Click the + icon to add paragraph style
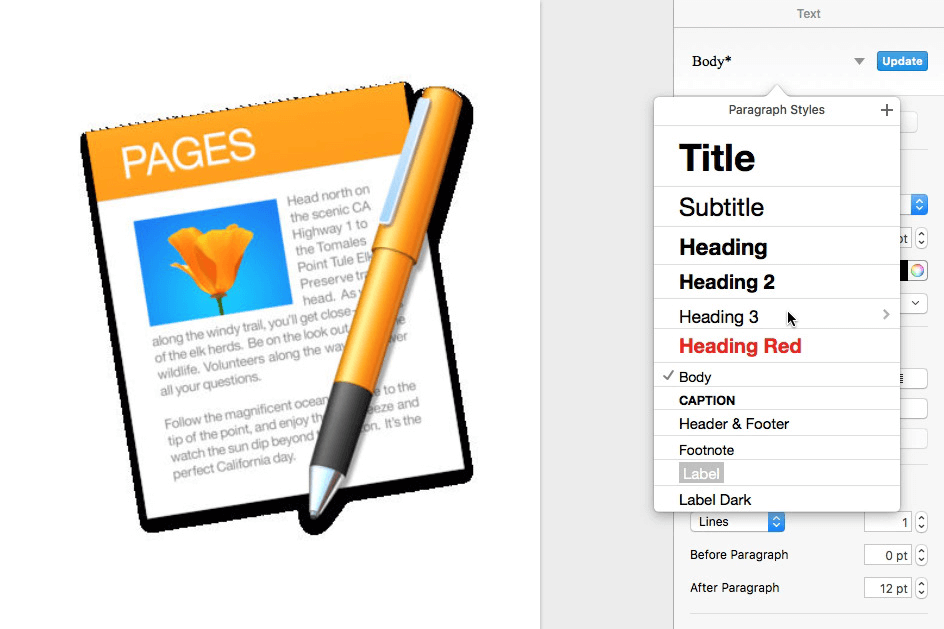Viewport: 944px width, 629px height. 886,110
